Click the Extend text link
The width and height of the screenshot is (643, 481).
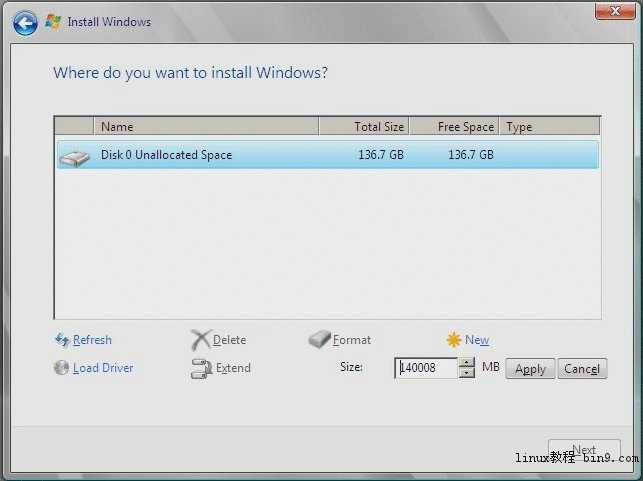tap(233, 368)
